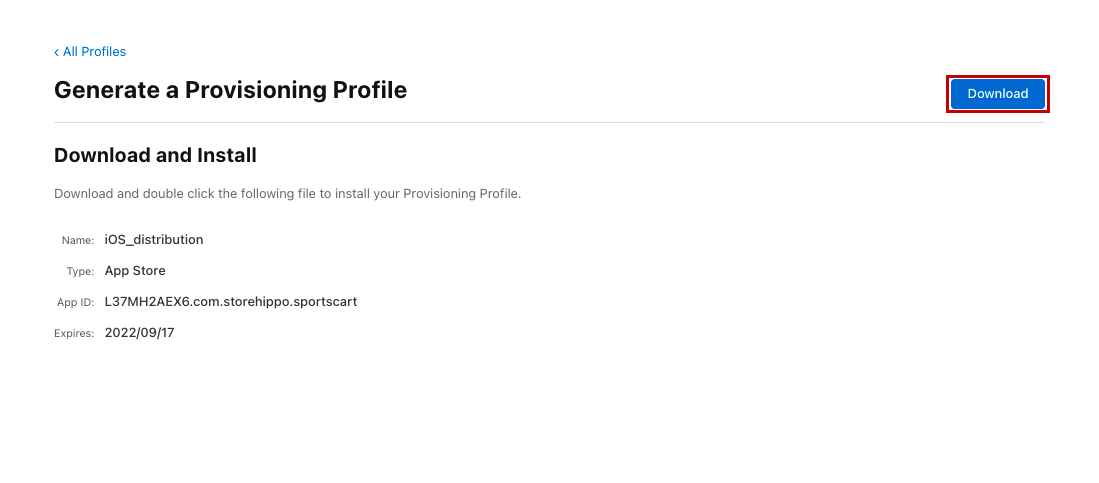Click the Download and Install heading
This screenshot has width=1099, height=483.
155,155
